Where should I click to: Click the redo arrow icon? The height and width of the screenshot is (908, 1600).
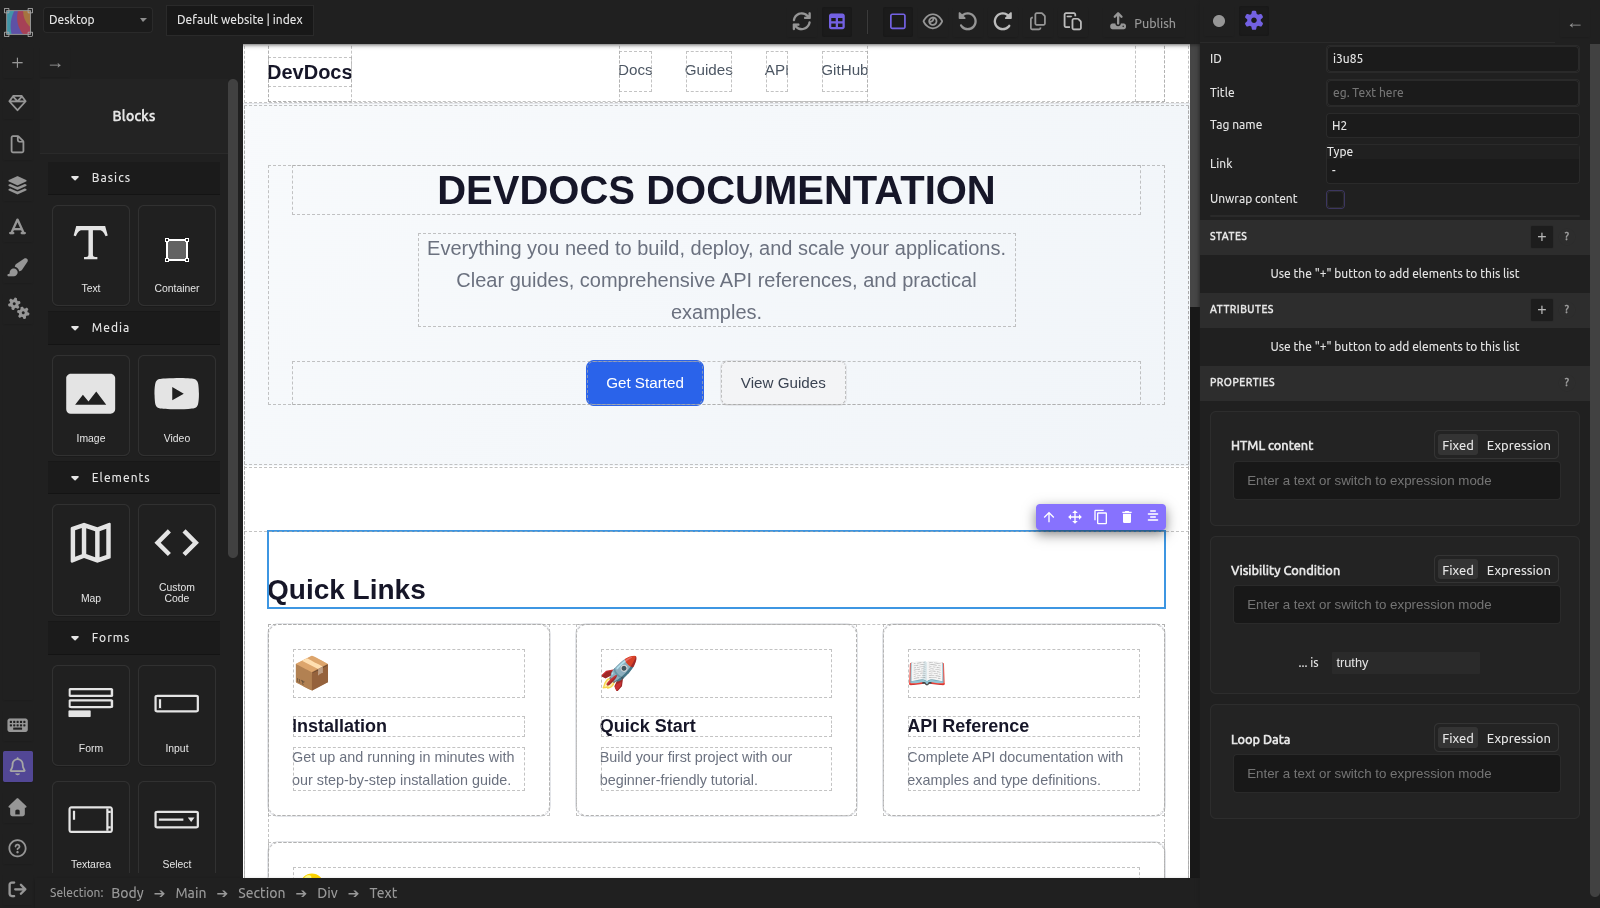(1003, 21)
